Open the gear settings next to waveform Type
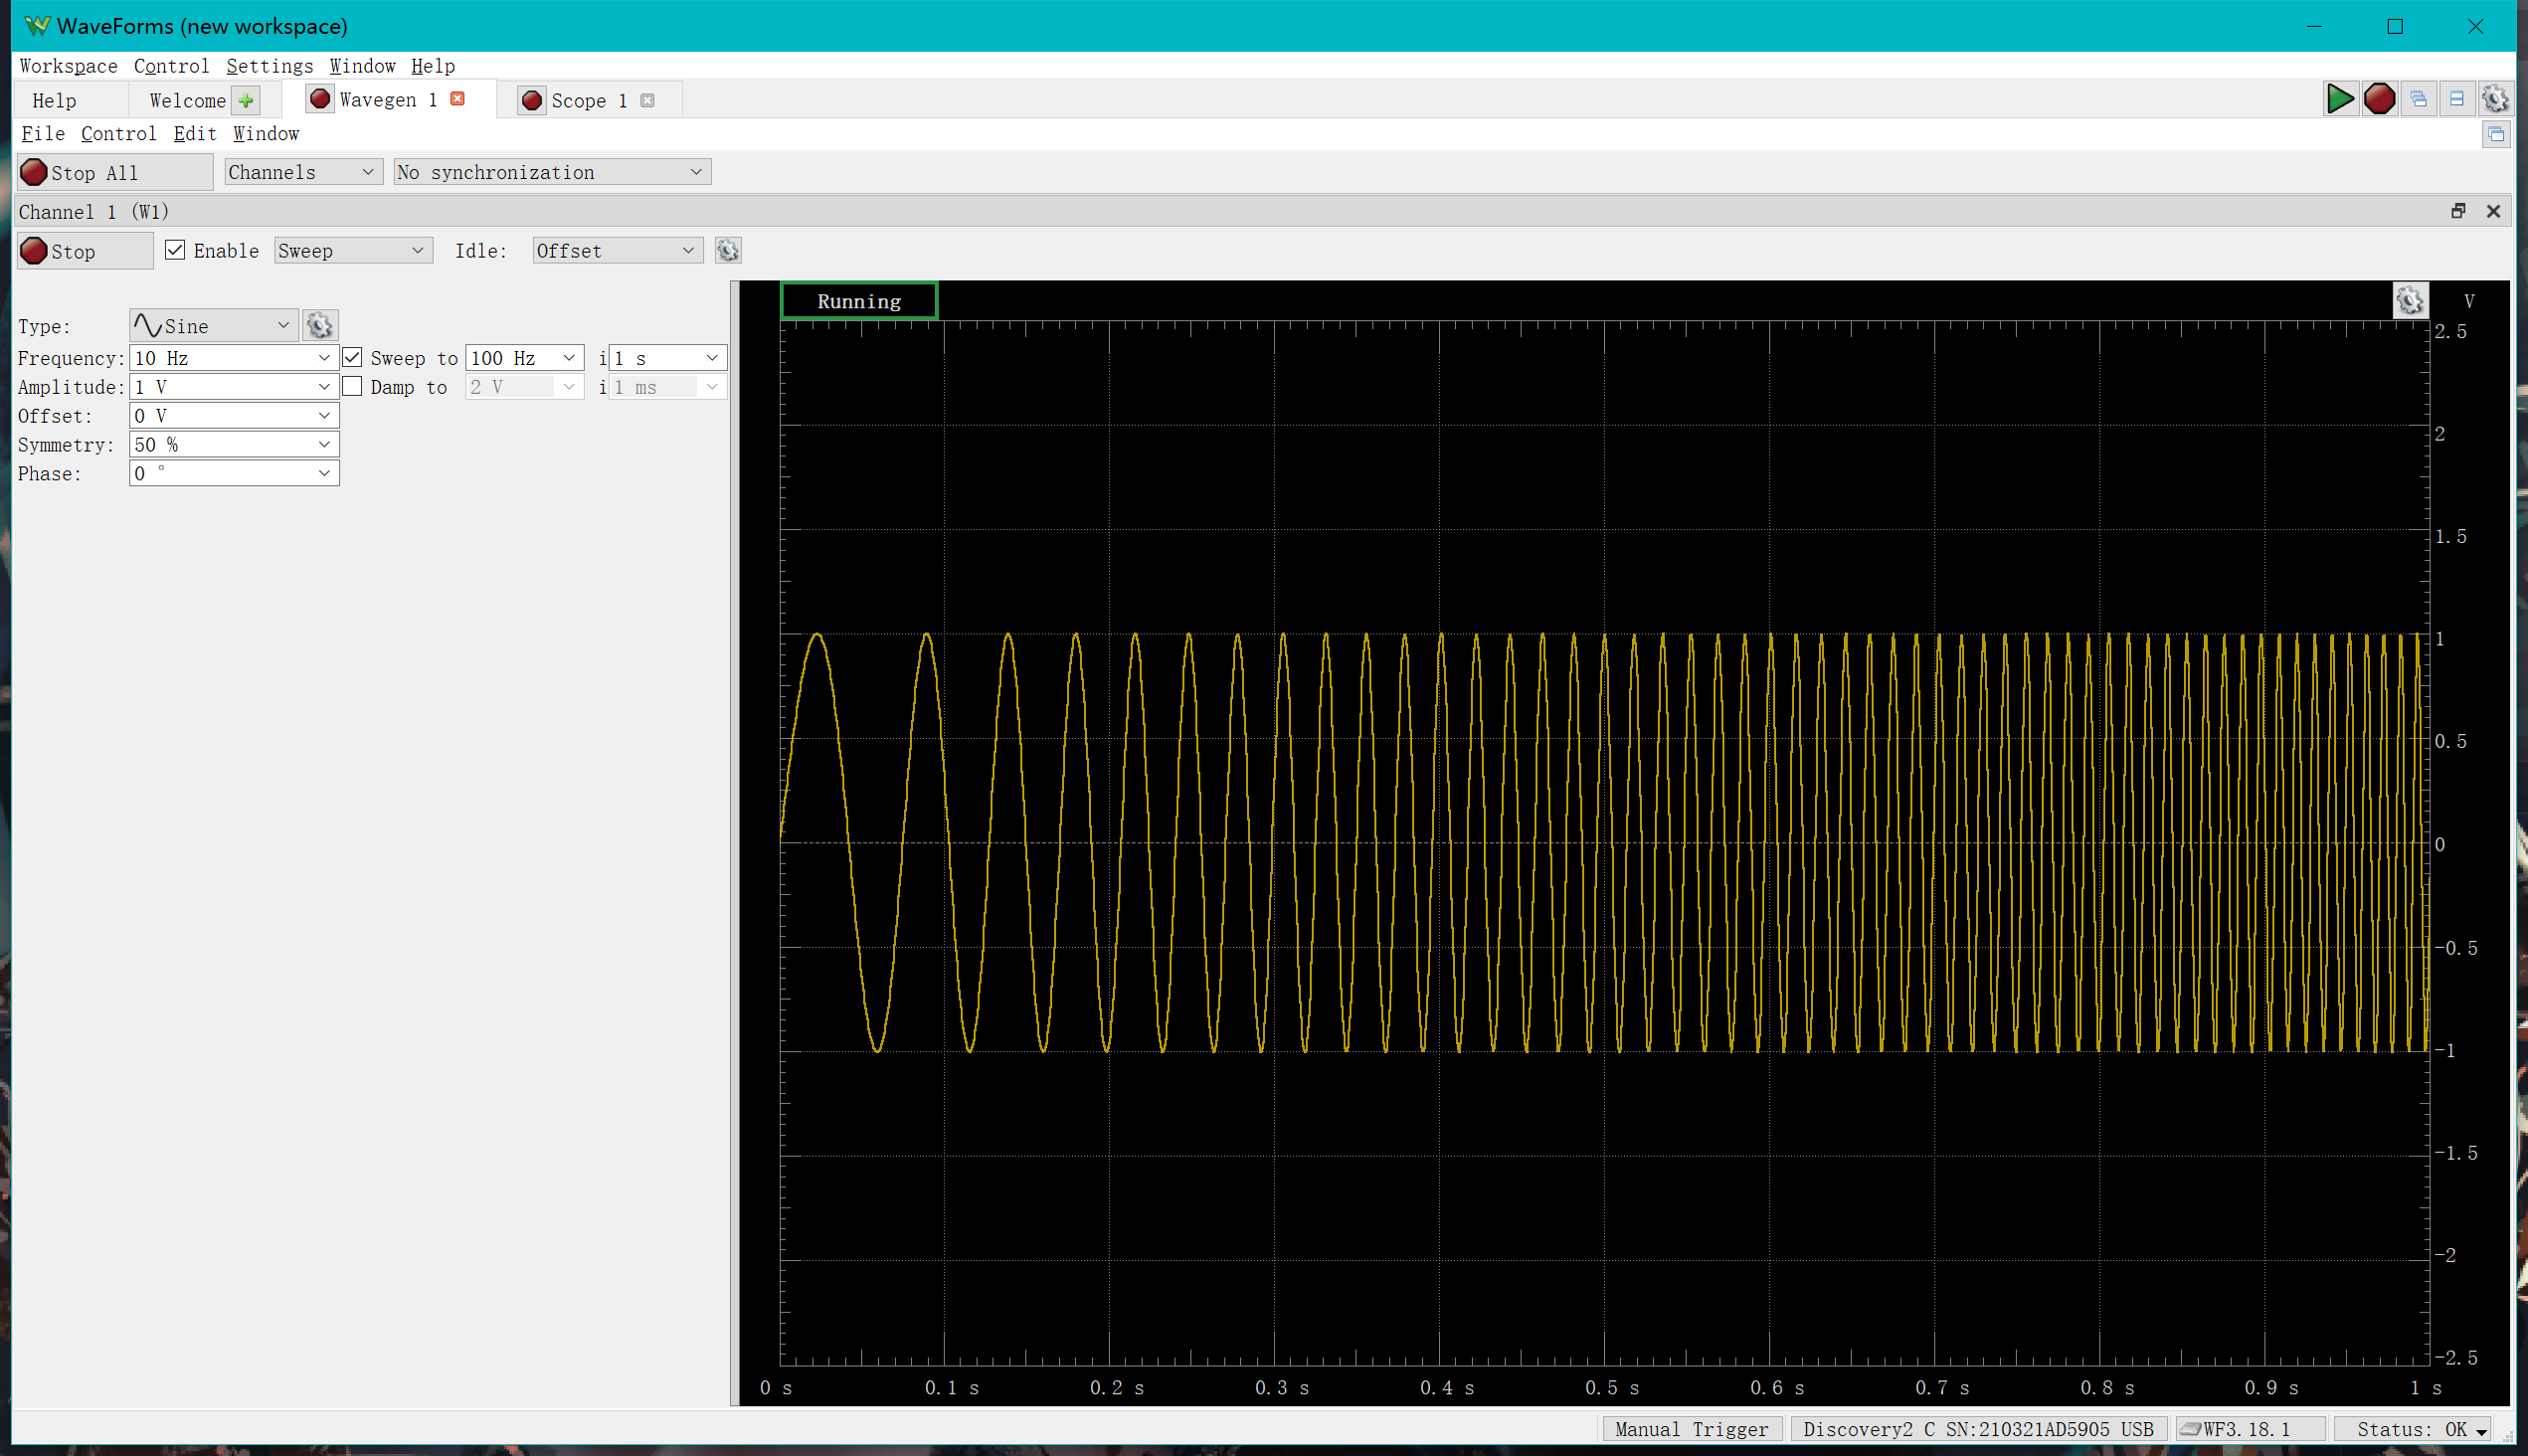The image size is (2528, 1456). 320,326
